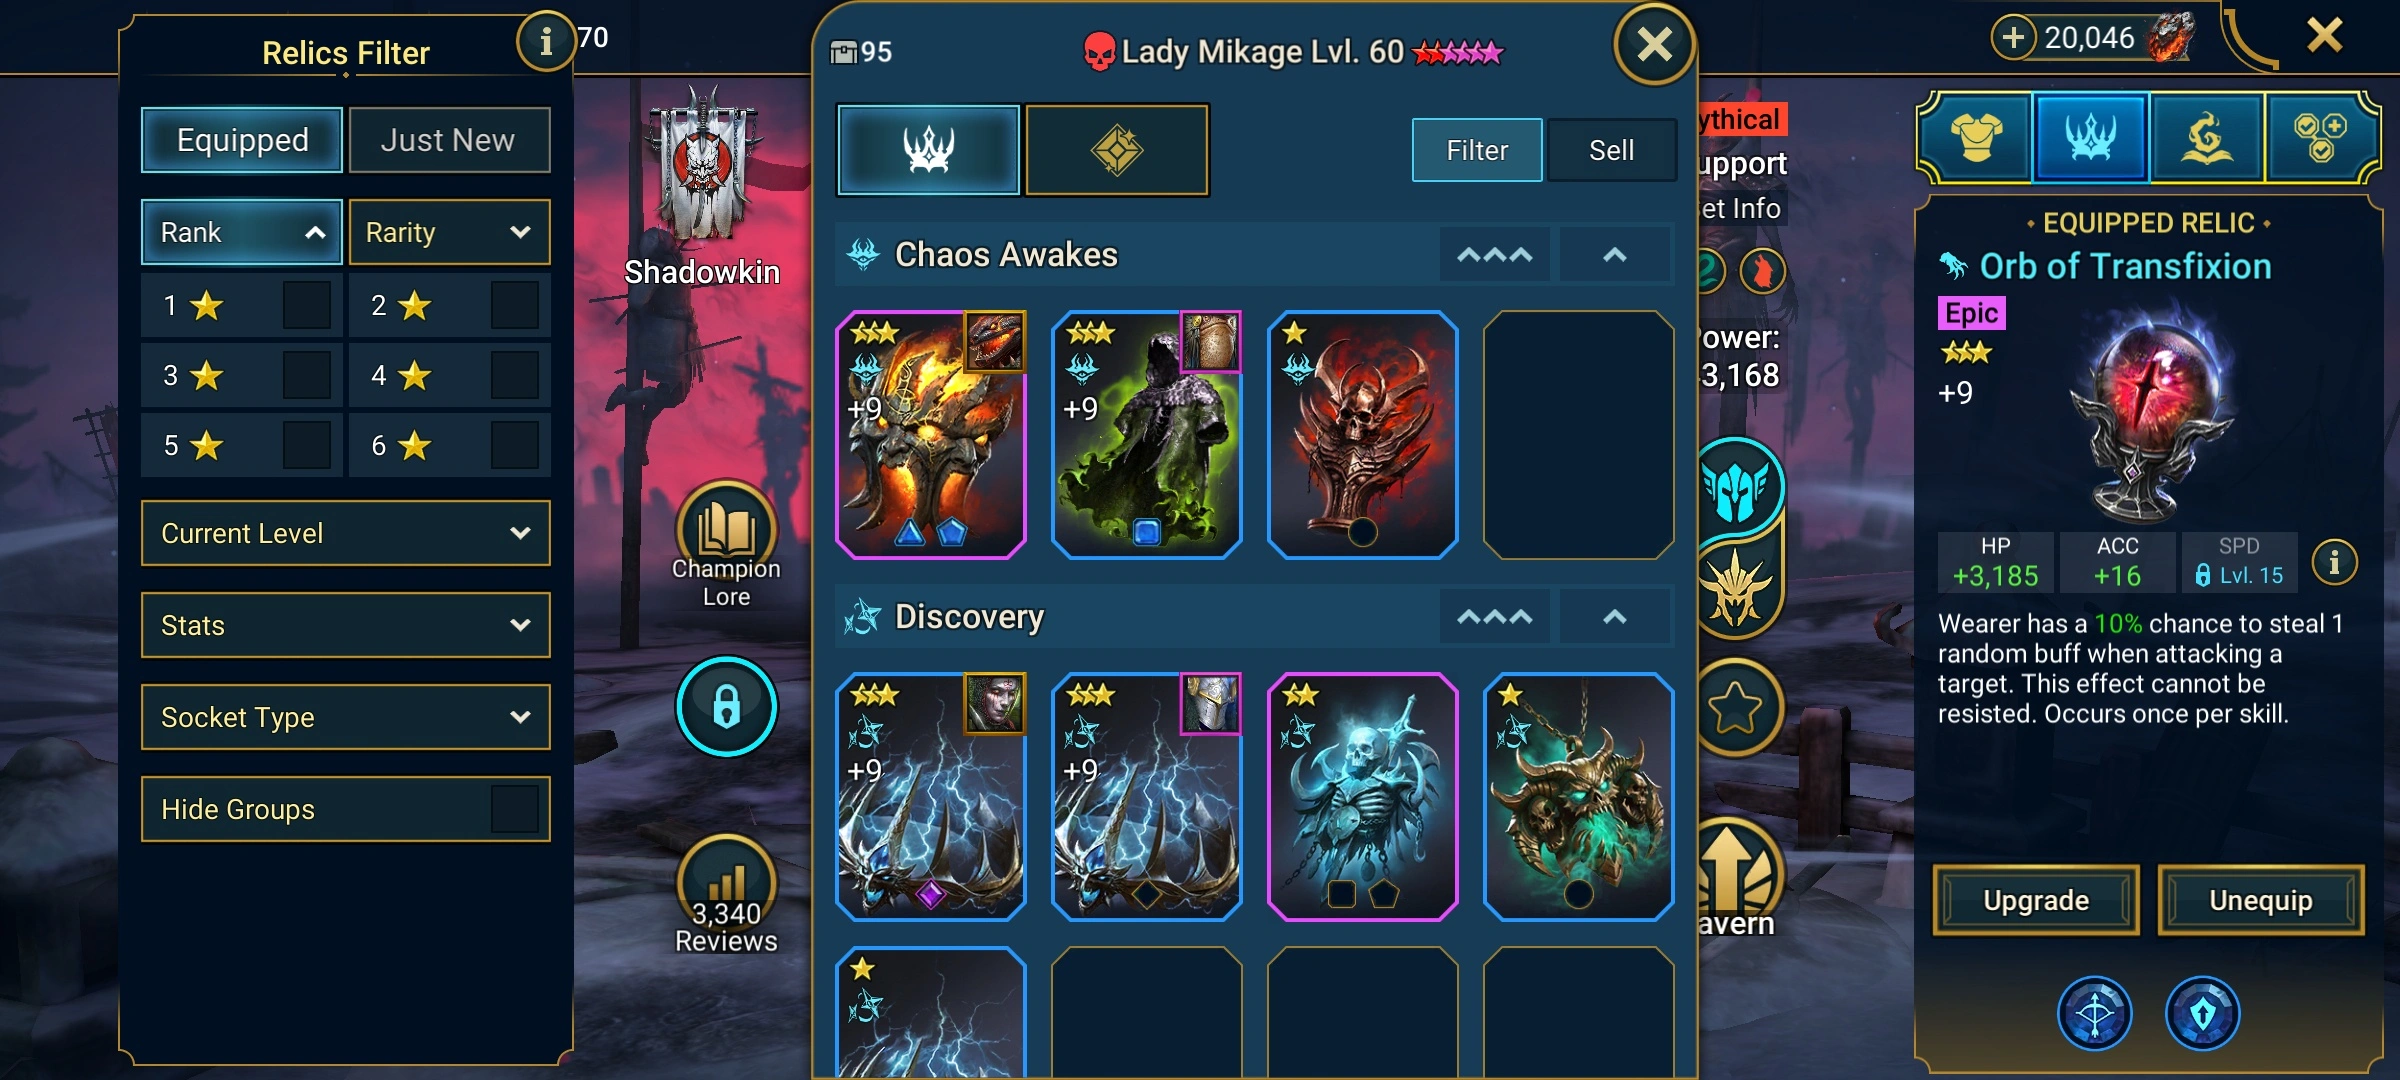The height and width of the screenshot is (1080, 2400).
Task: Check the 6 star rank checkbox
Action: 515,445
